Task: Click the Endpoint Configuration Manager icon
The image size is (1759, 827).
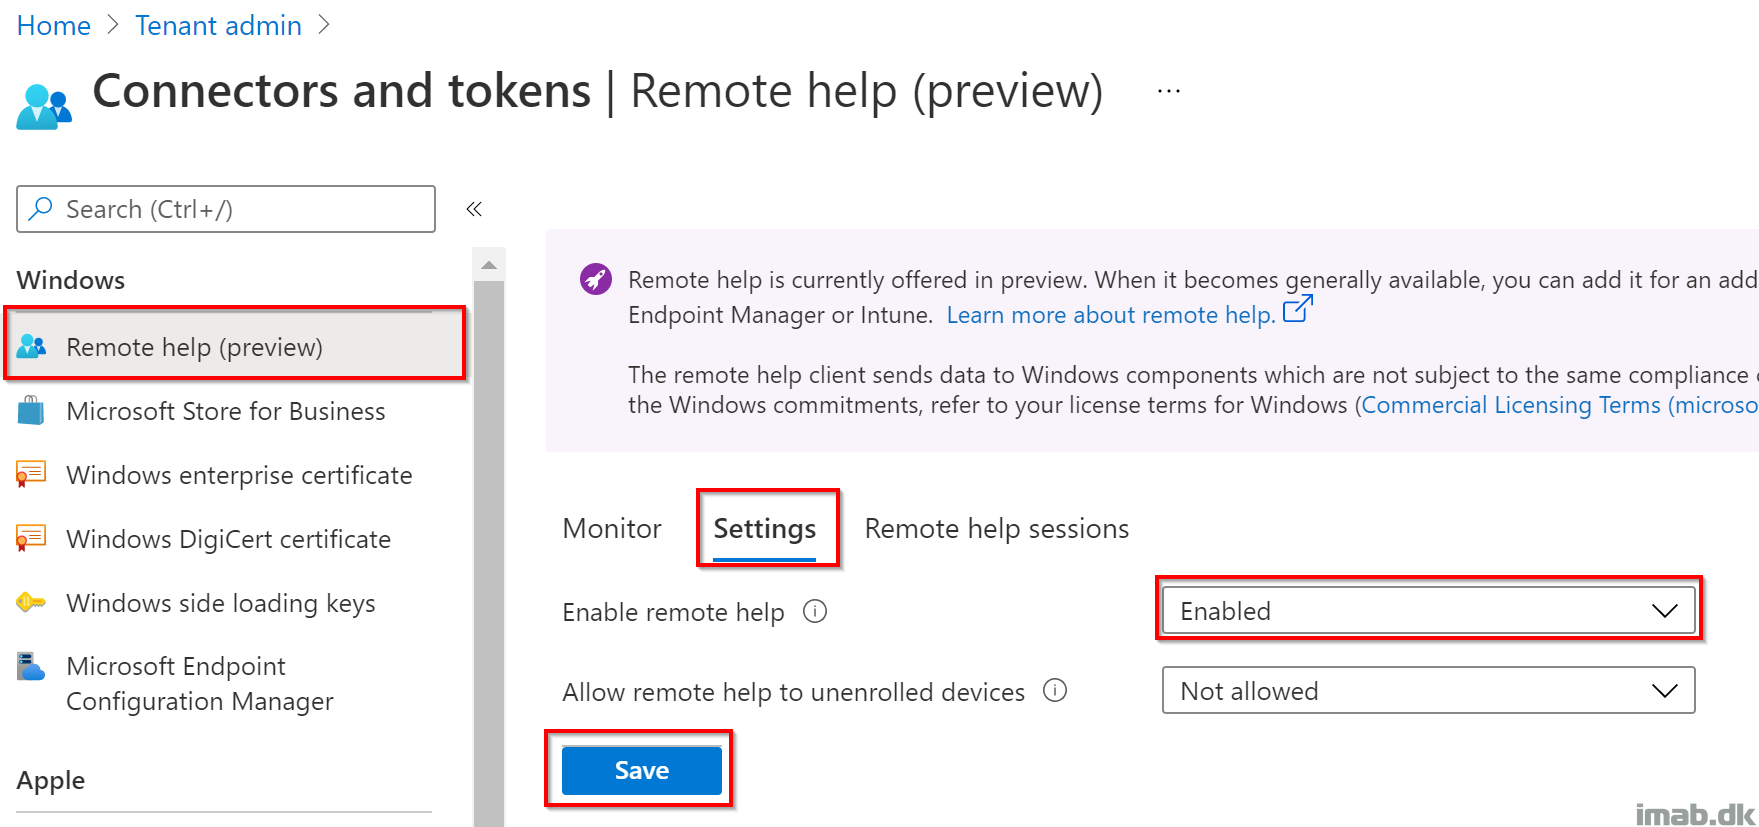Action: point(31,666)
